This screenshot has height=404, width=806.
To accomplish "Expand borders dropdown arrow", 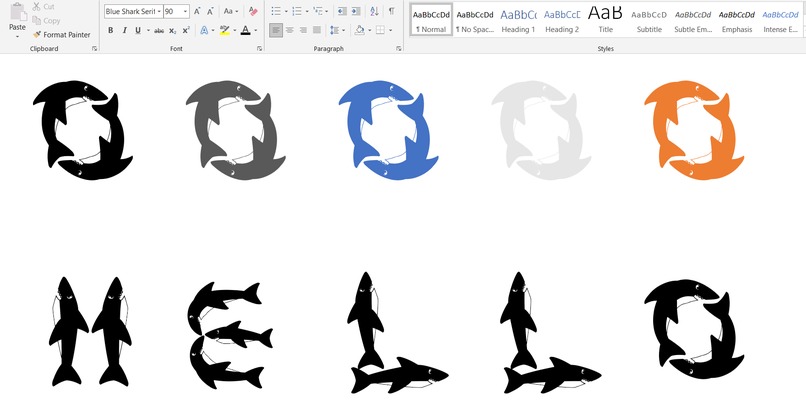I will pyautogui.click(x=391, y=31).
